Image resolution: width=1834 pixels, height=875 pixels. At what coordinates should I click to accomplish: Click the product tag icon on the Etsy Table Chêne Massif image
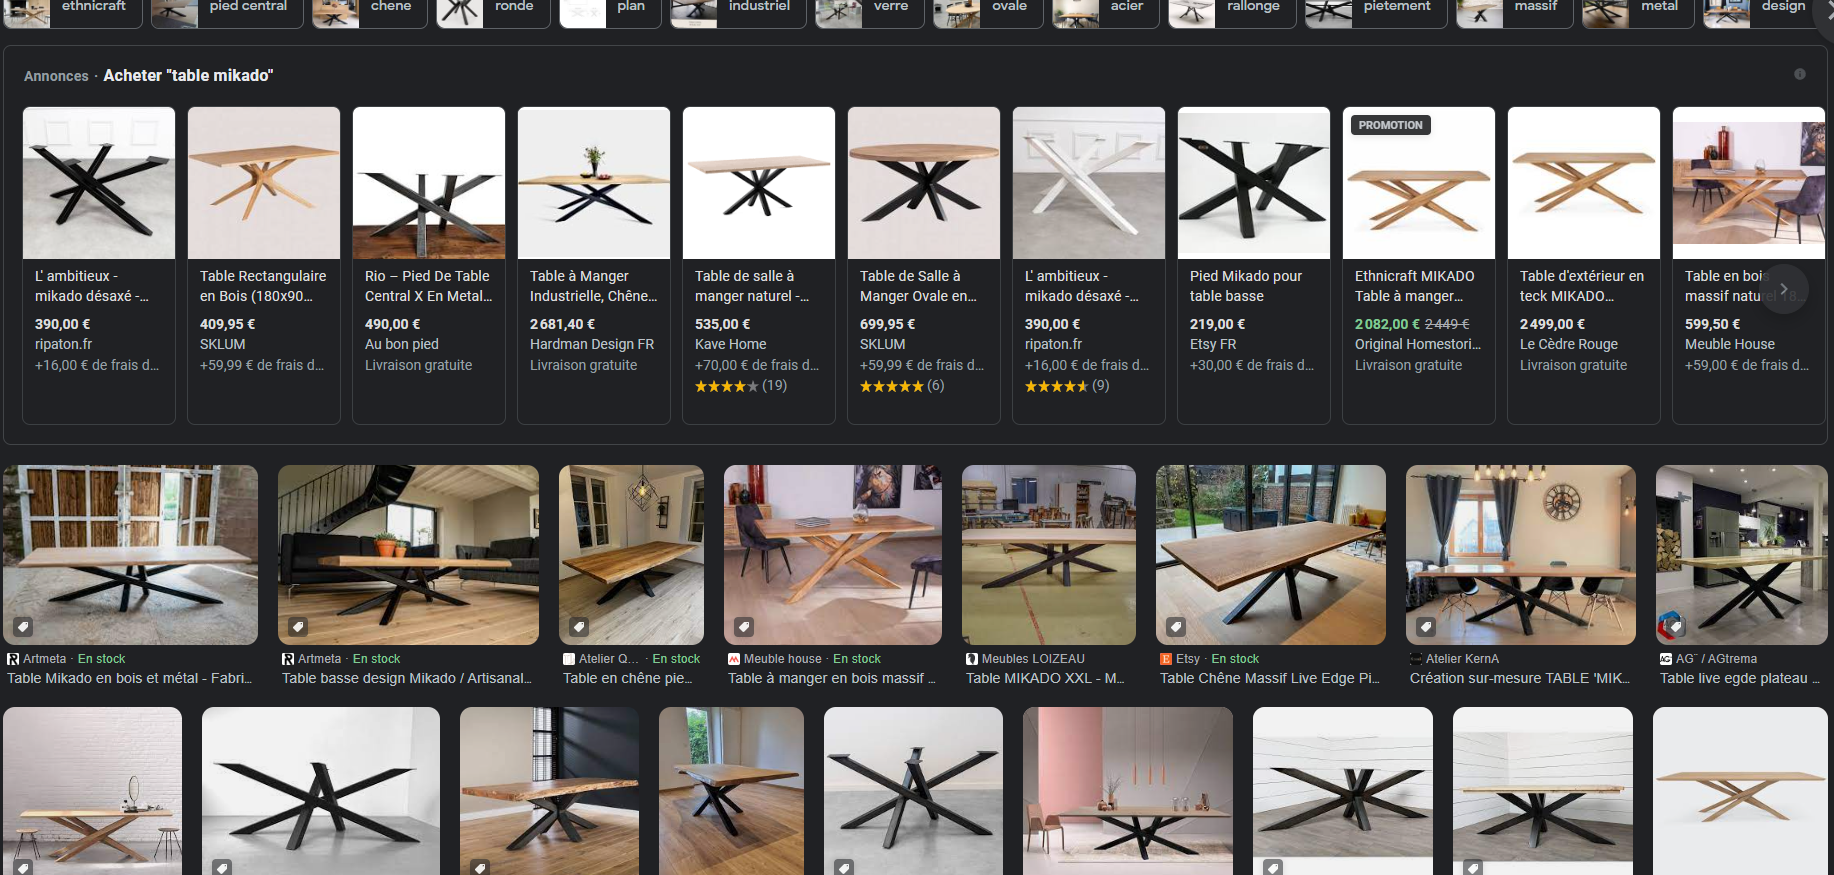coord(1176,627)
